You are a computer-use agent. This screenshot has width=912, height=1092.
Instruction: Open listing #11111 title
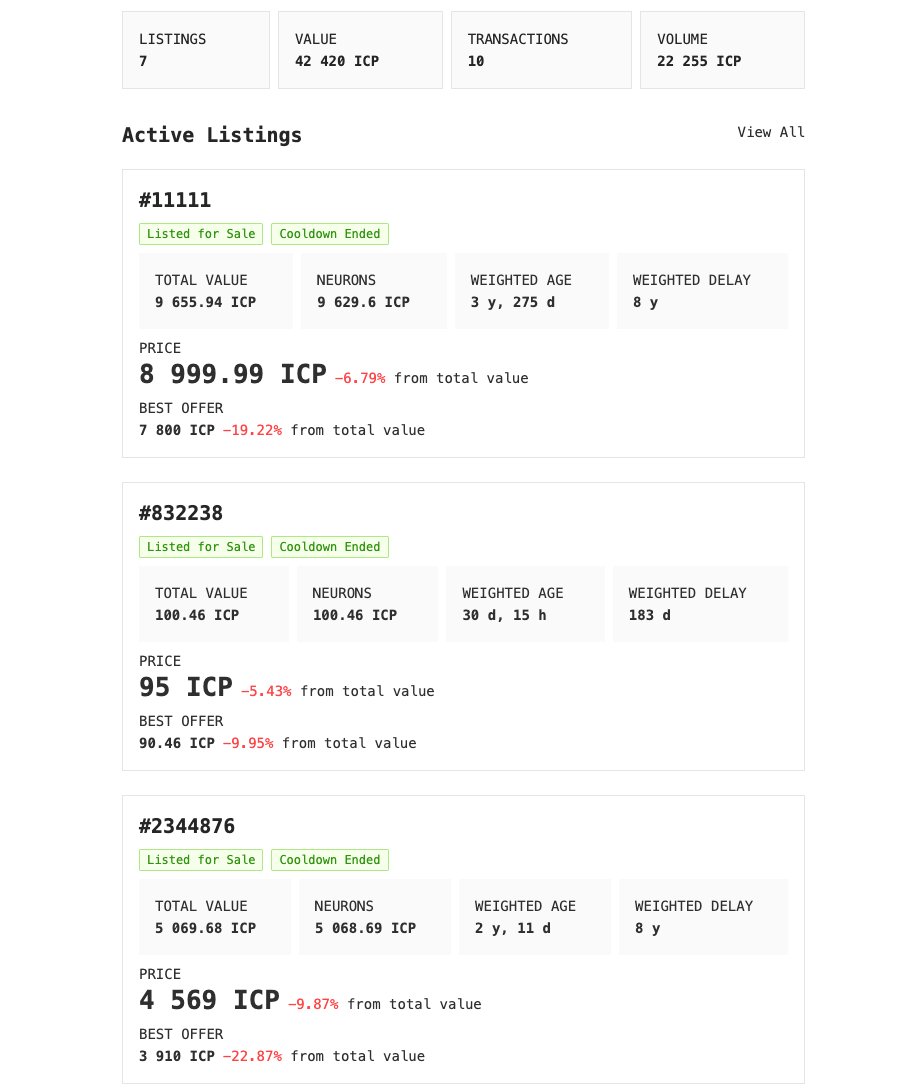pos(175,200)
